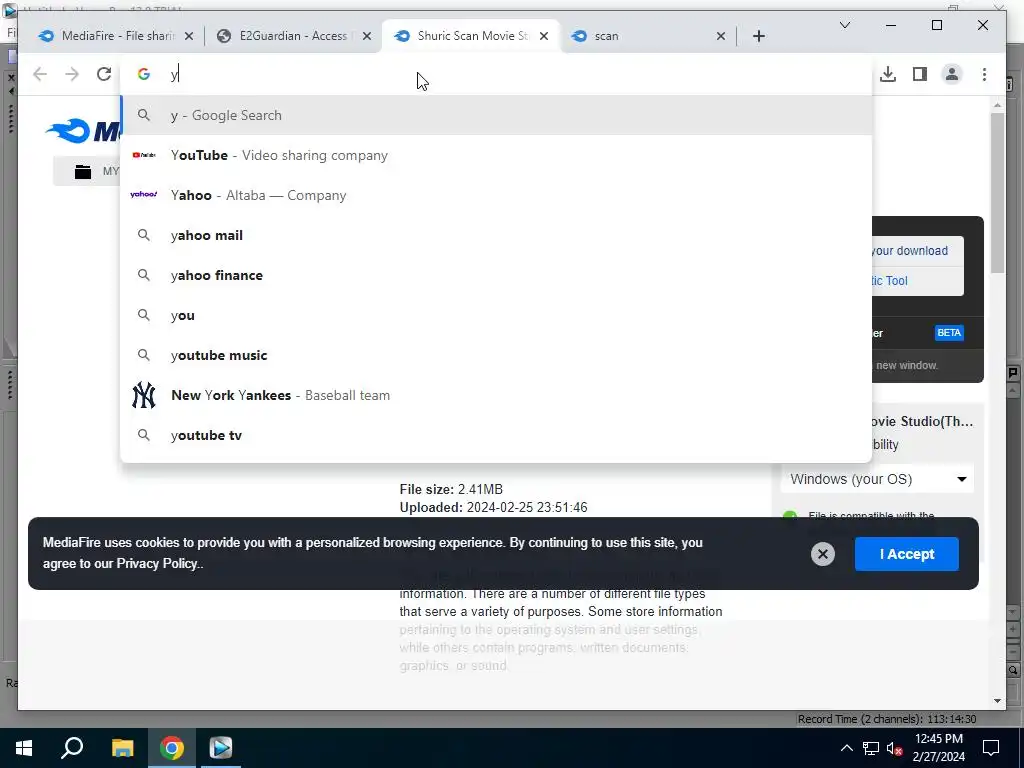
Task: Open the tab search chevron
Action: click(844, 25)
